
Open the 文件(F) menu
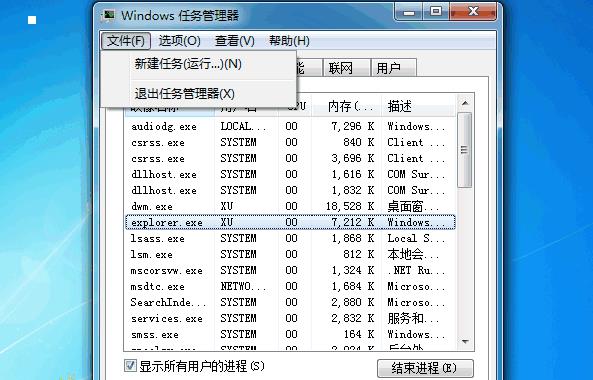126,41
